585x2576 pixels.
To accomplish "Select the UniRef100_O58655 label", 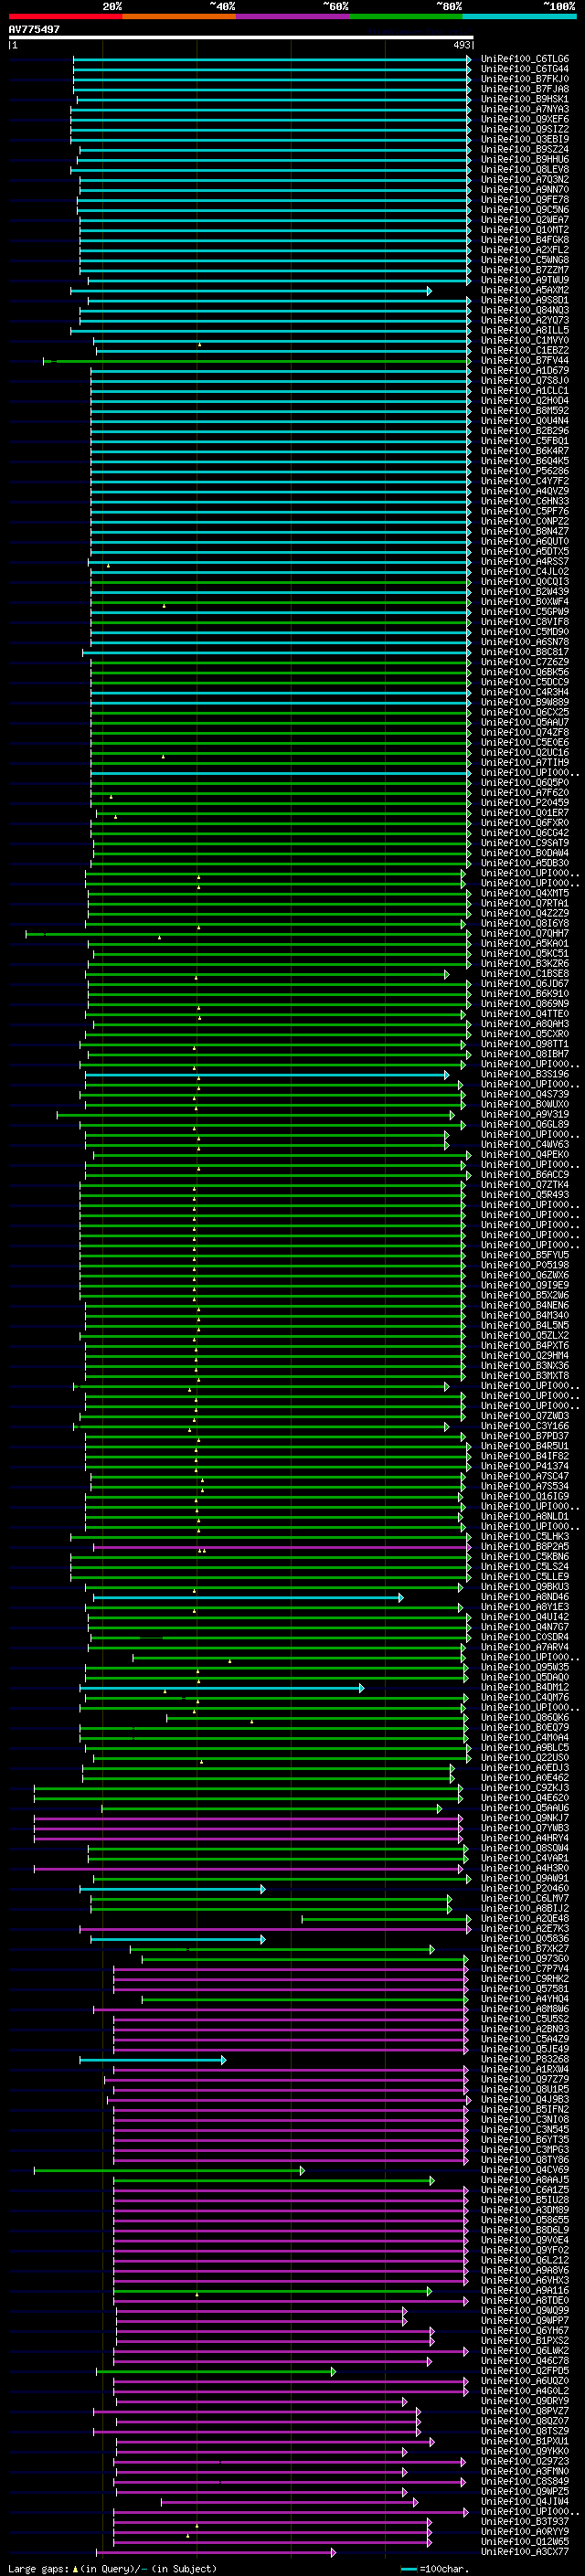I will (x=524, y=2220).
